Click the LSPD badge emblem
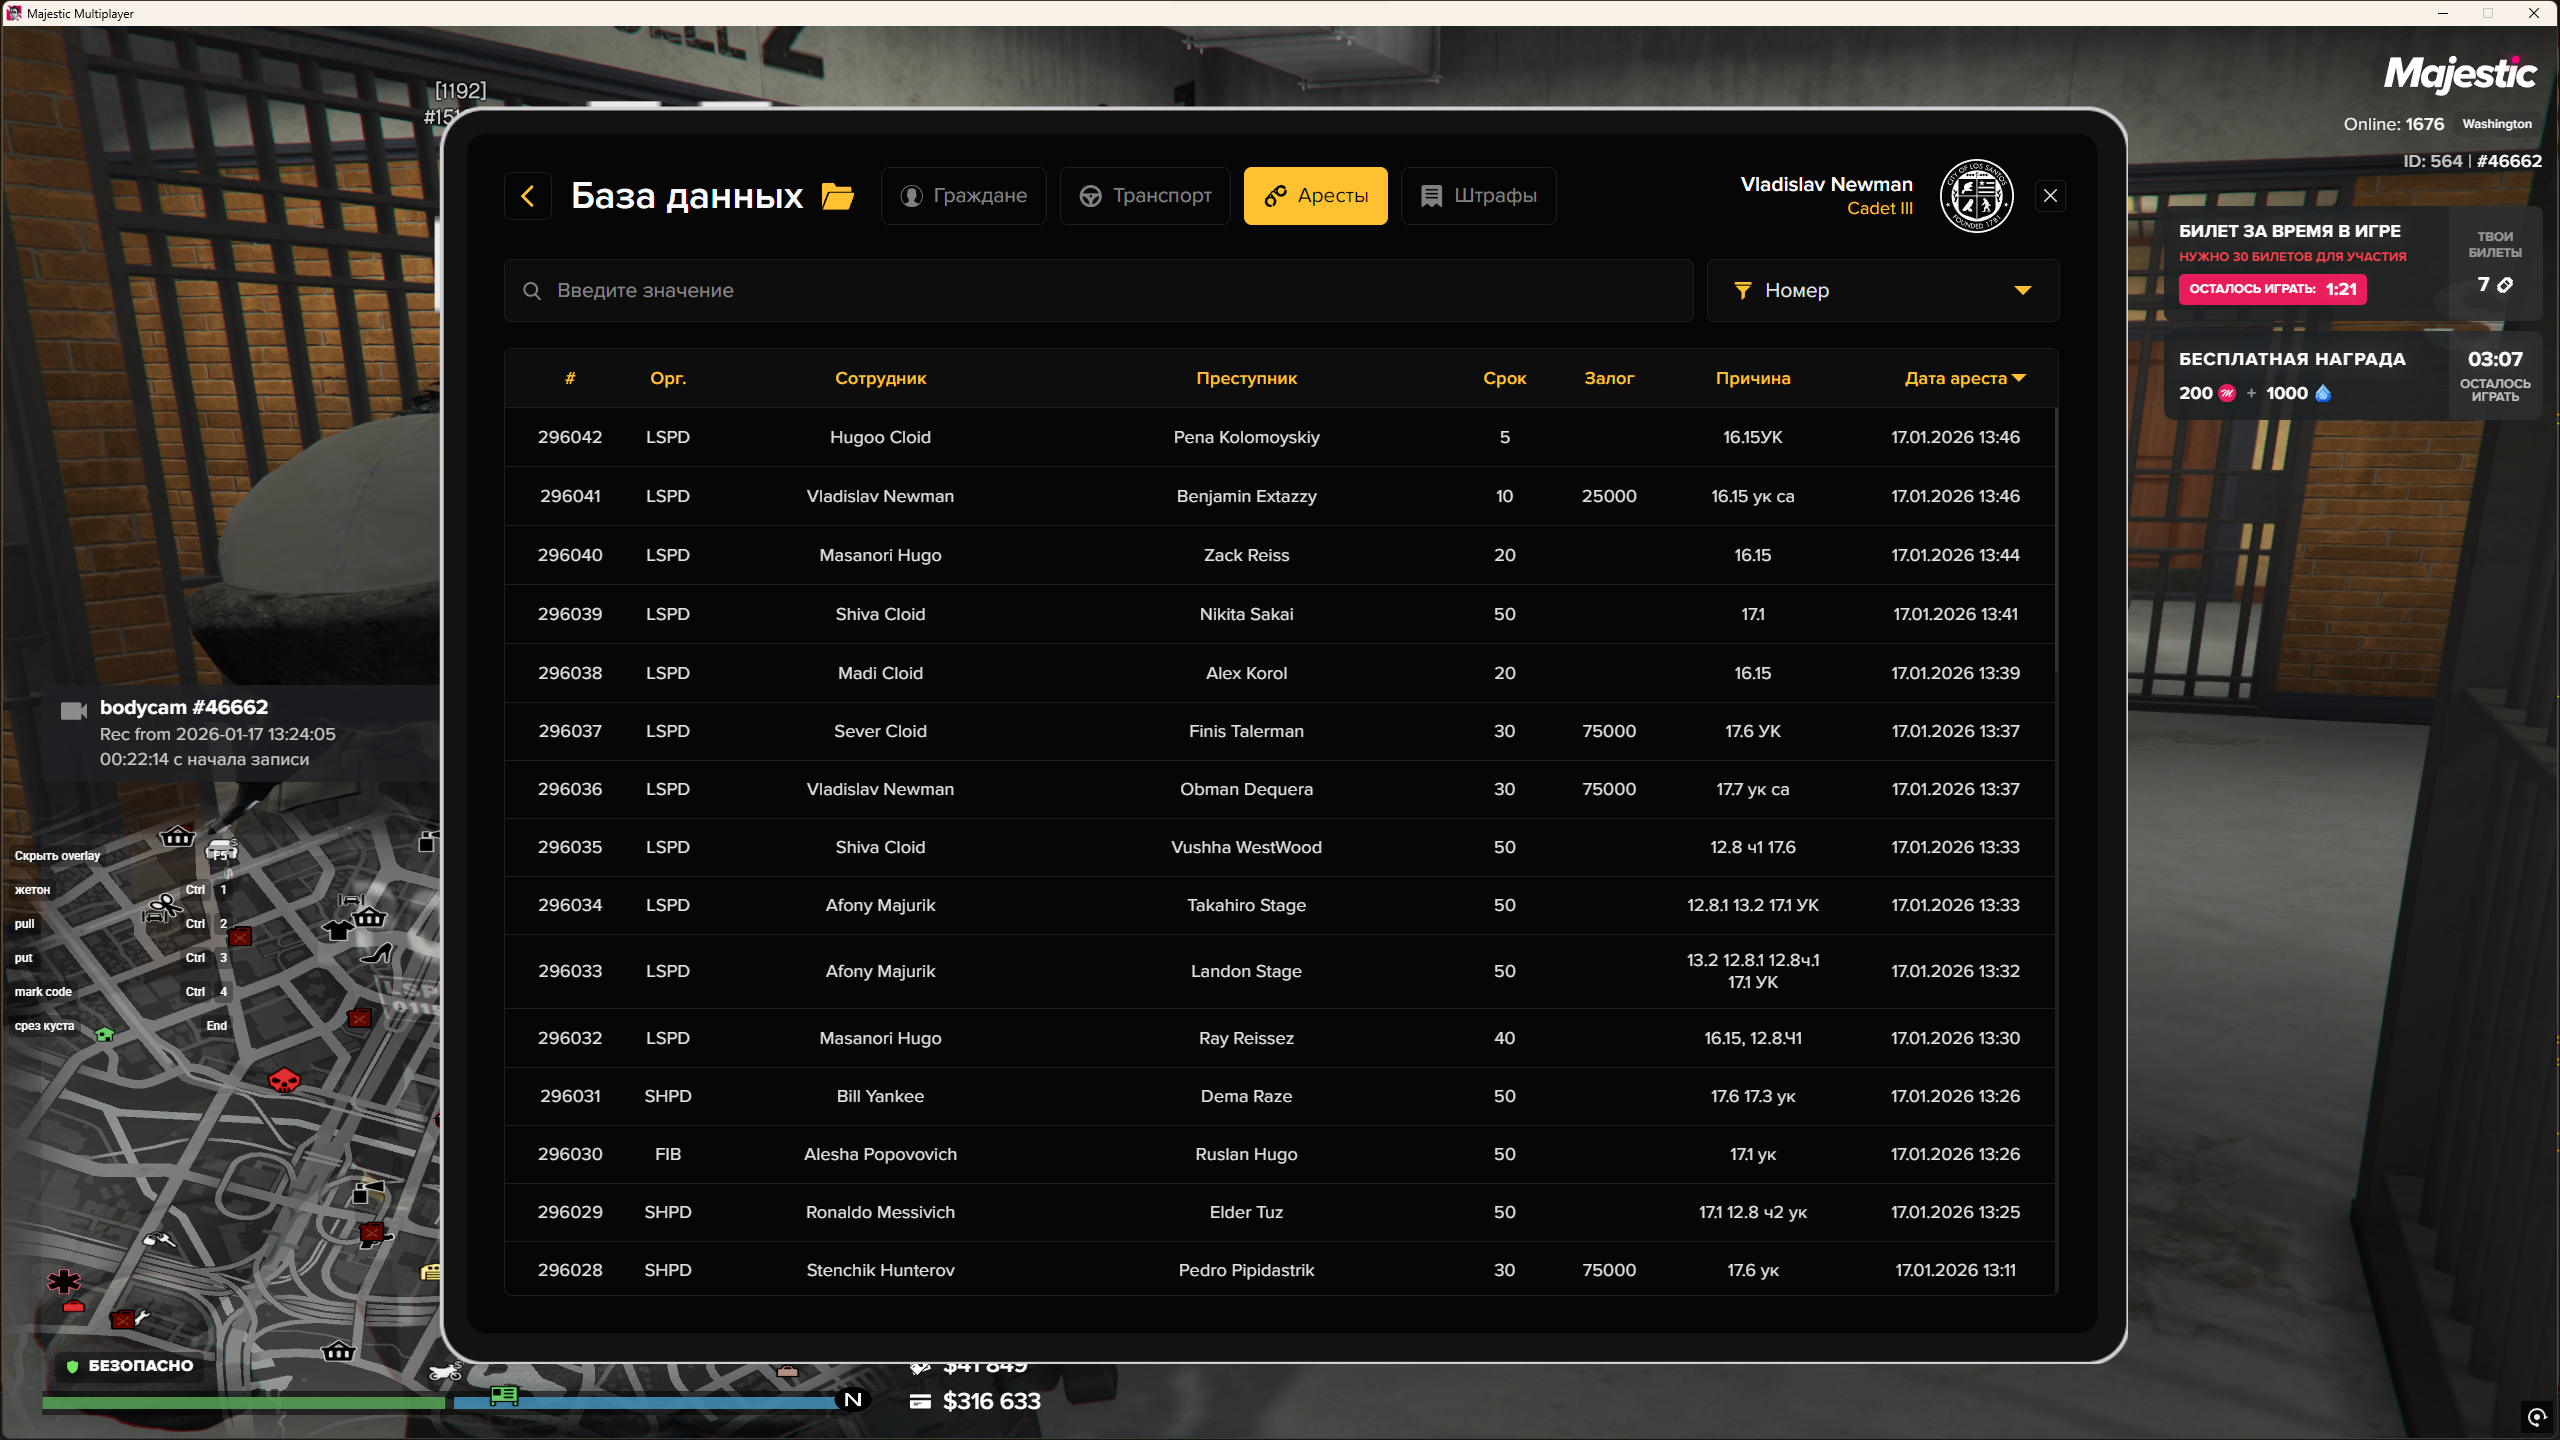The image size is (2560, 1440). (x=1976, y=196)
